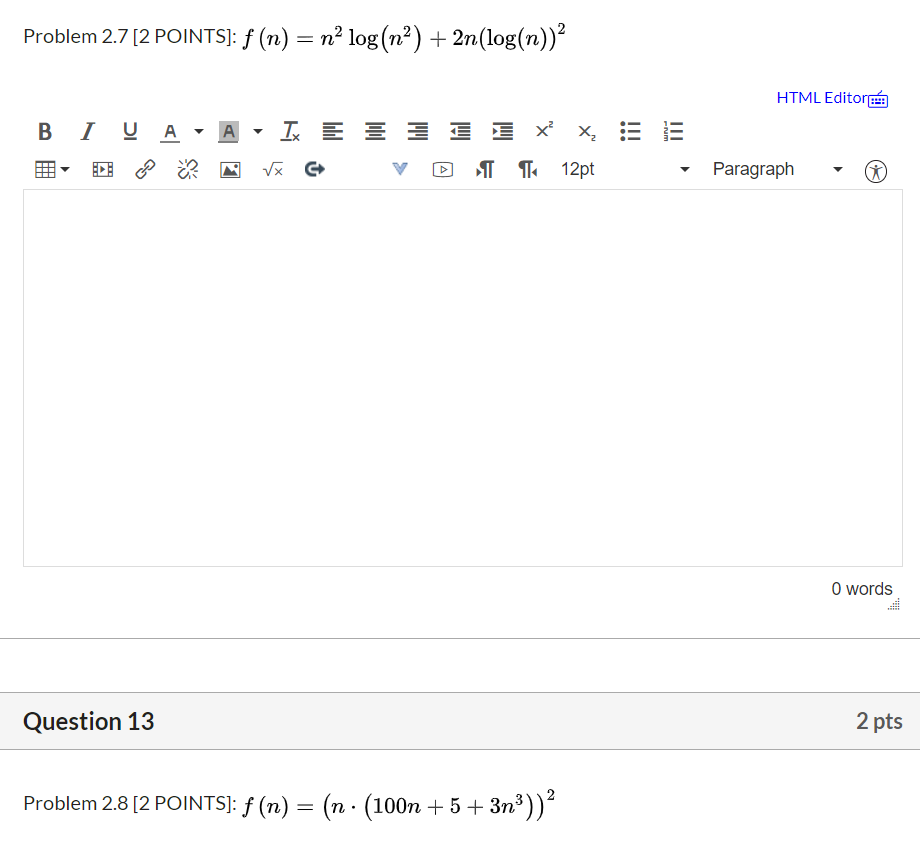Toggle underline formatting
Viewport: 920px width, 850px height.
click(129, 131)
